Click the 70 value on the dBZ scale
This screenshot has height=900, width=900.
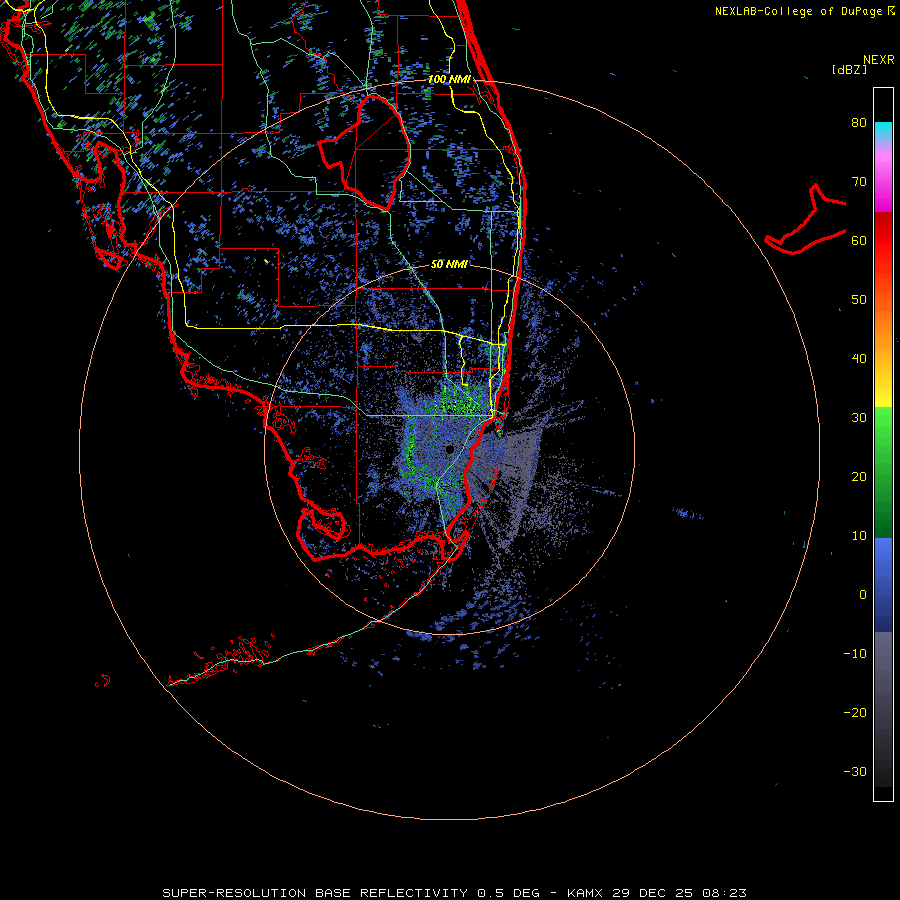[x=859, y=182]
